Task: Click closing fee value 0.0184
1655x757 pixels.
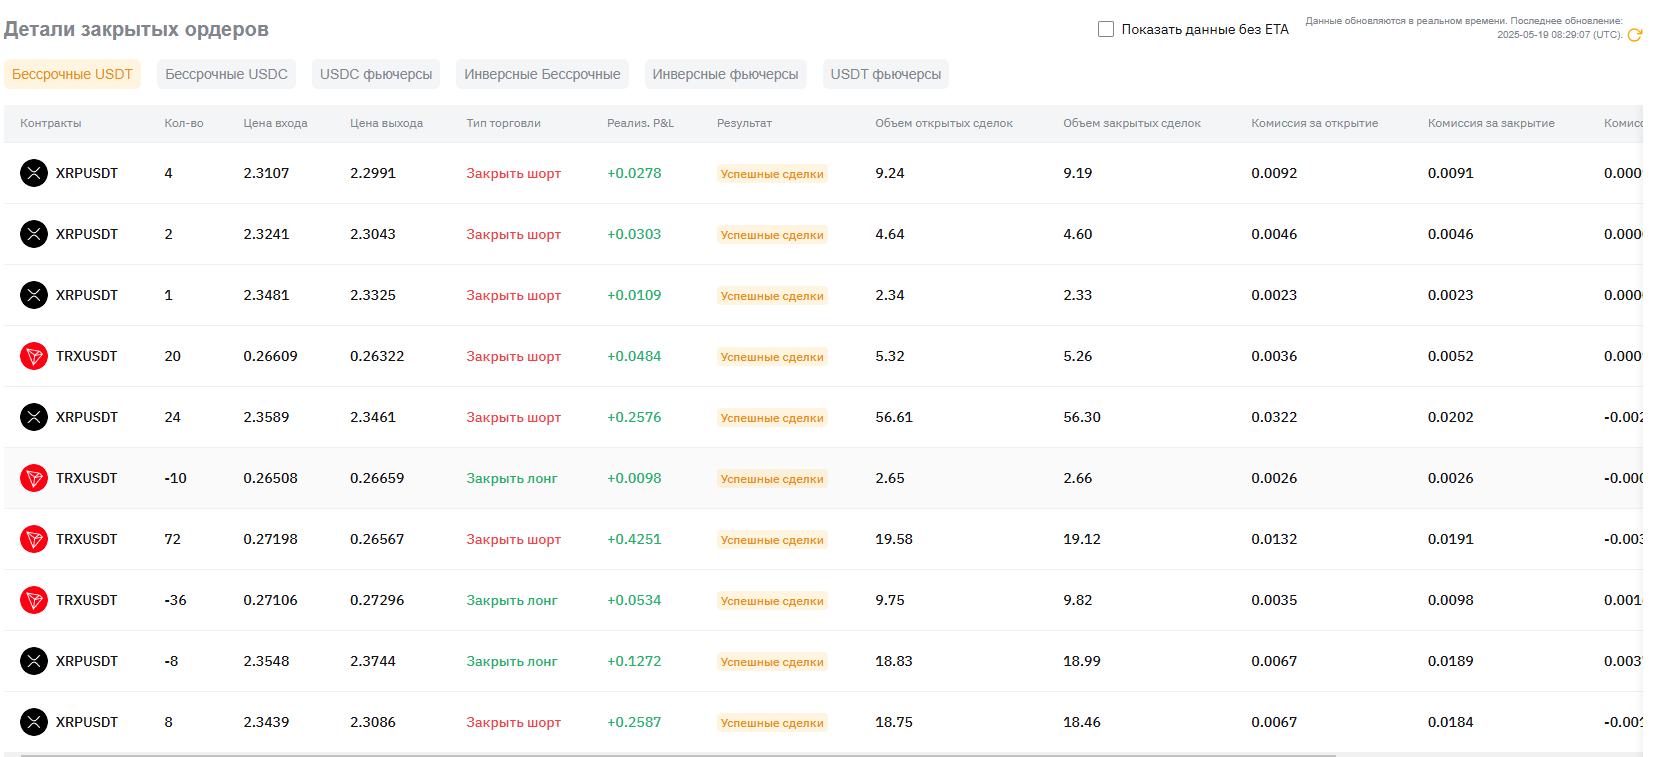Action: point(1451,722)
